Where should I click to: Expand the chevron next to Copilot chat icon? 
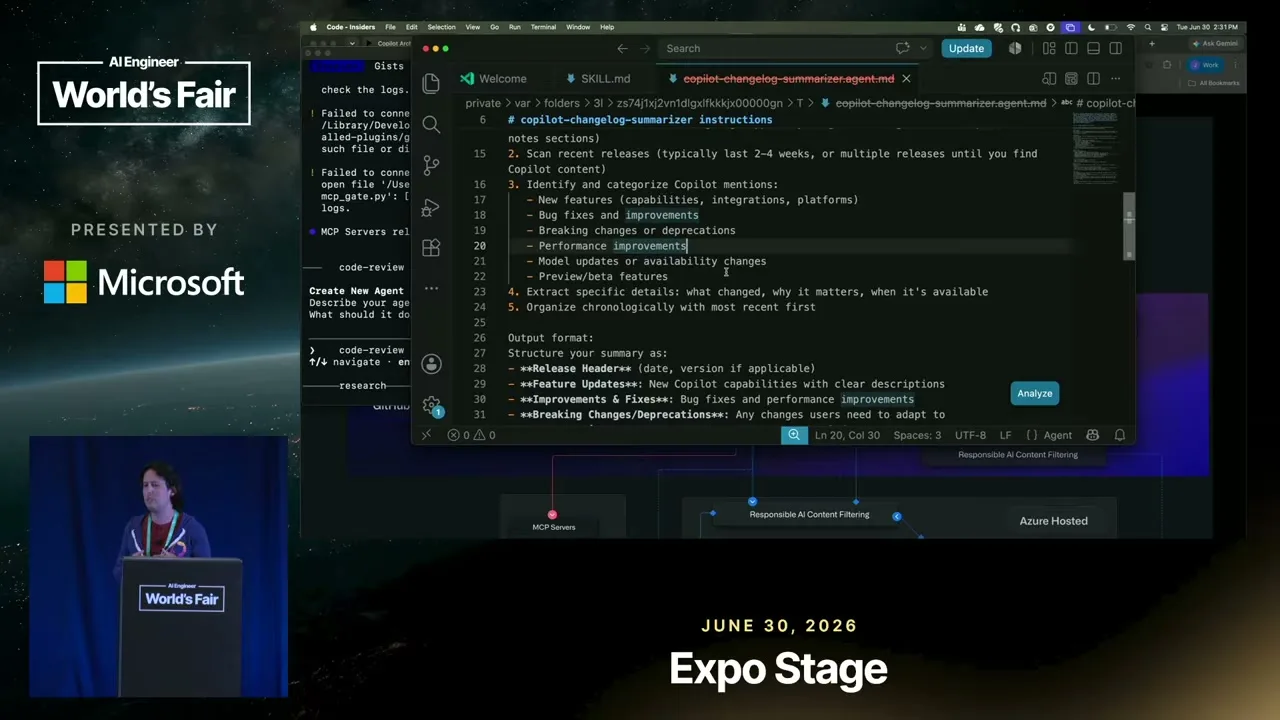tap(923, 48)
